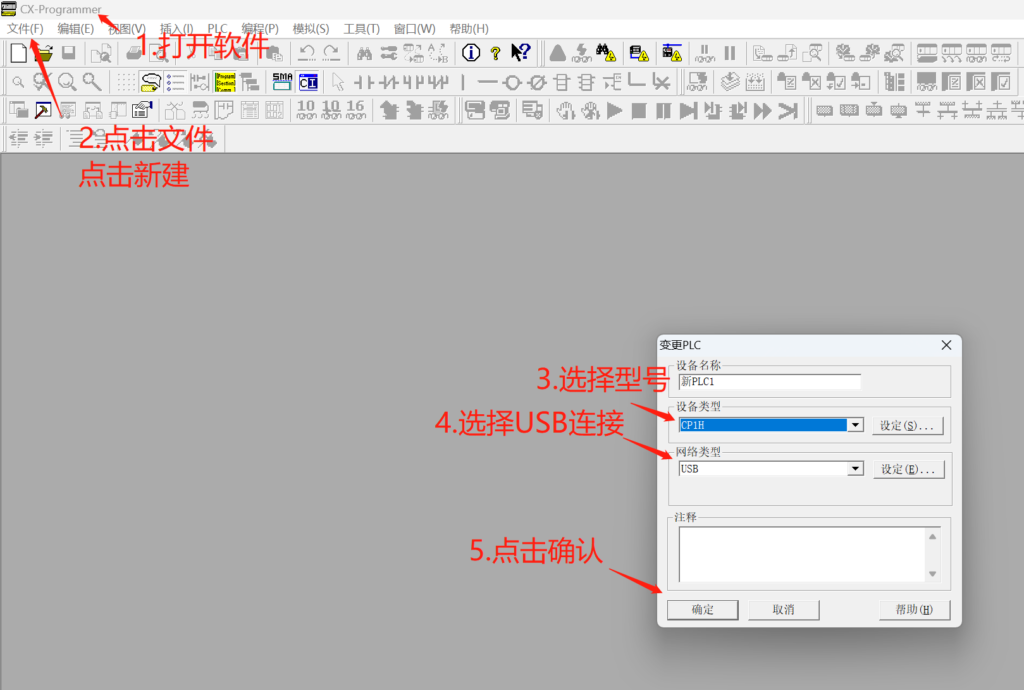
Task: Click the context help arrow-question icon
Action: (520, 53)
